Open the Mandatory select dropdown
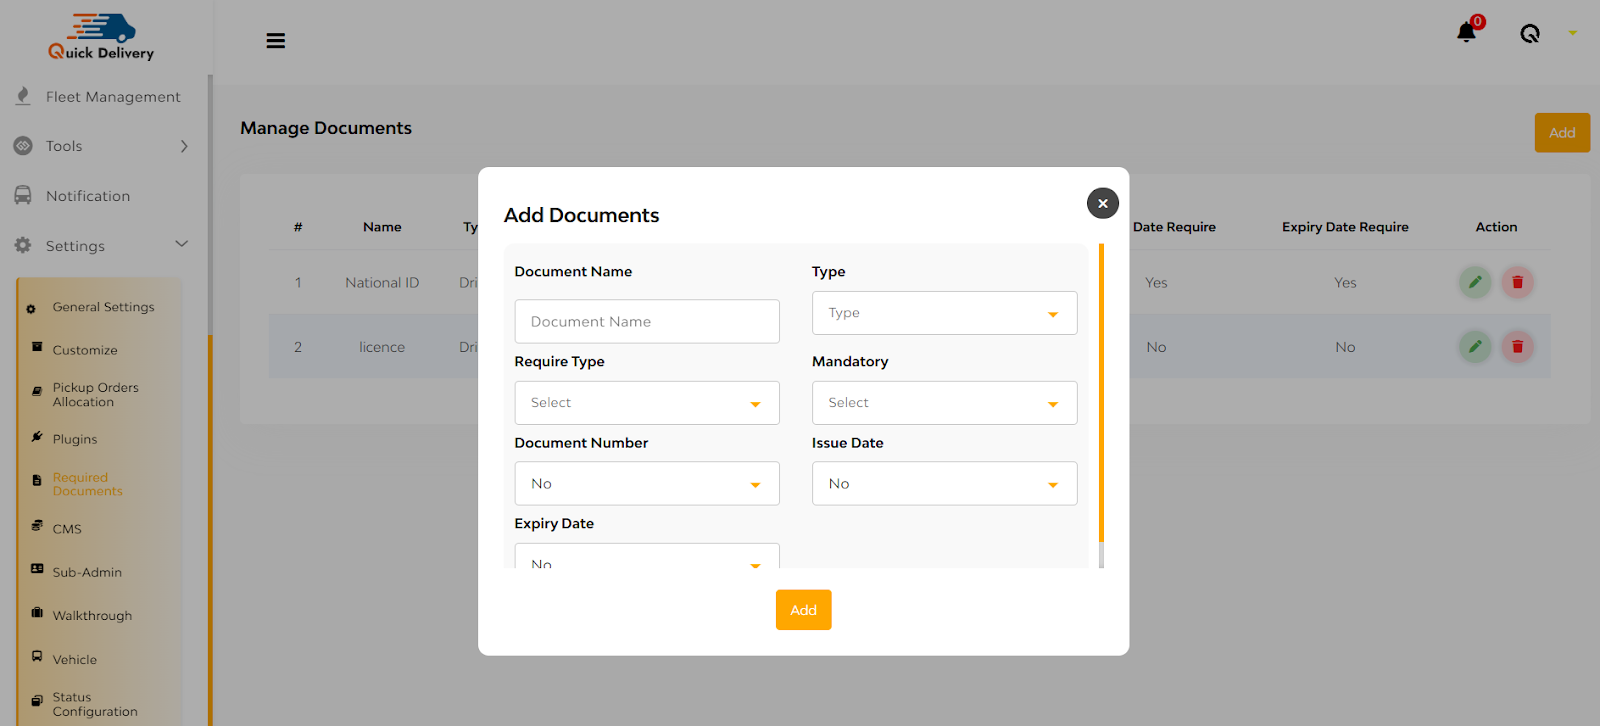This screenshot has height=726, width=1600. (x=944, y=403)
